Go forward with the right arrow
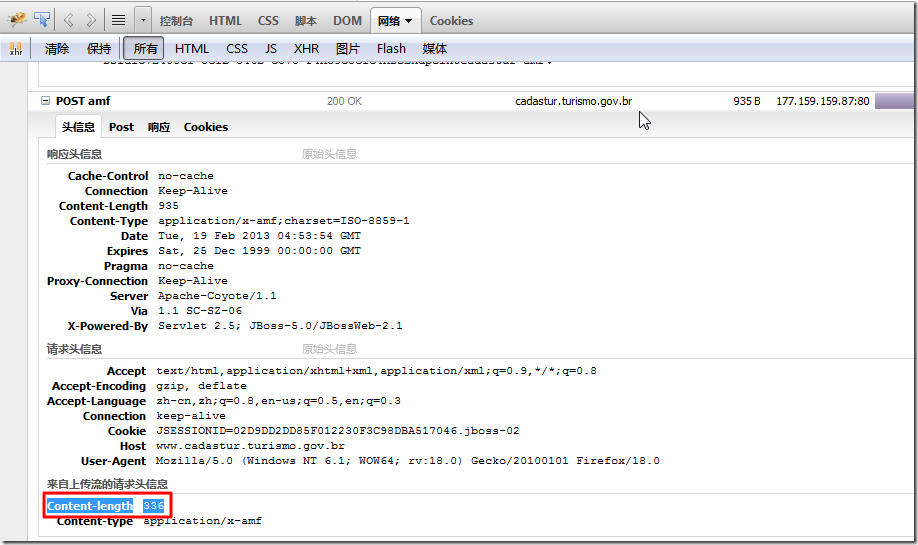This screenshot has width=918, height=545. tap(91, 20)
